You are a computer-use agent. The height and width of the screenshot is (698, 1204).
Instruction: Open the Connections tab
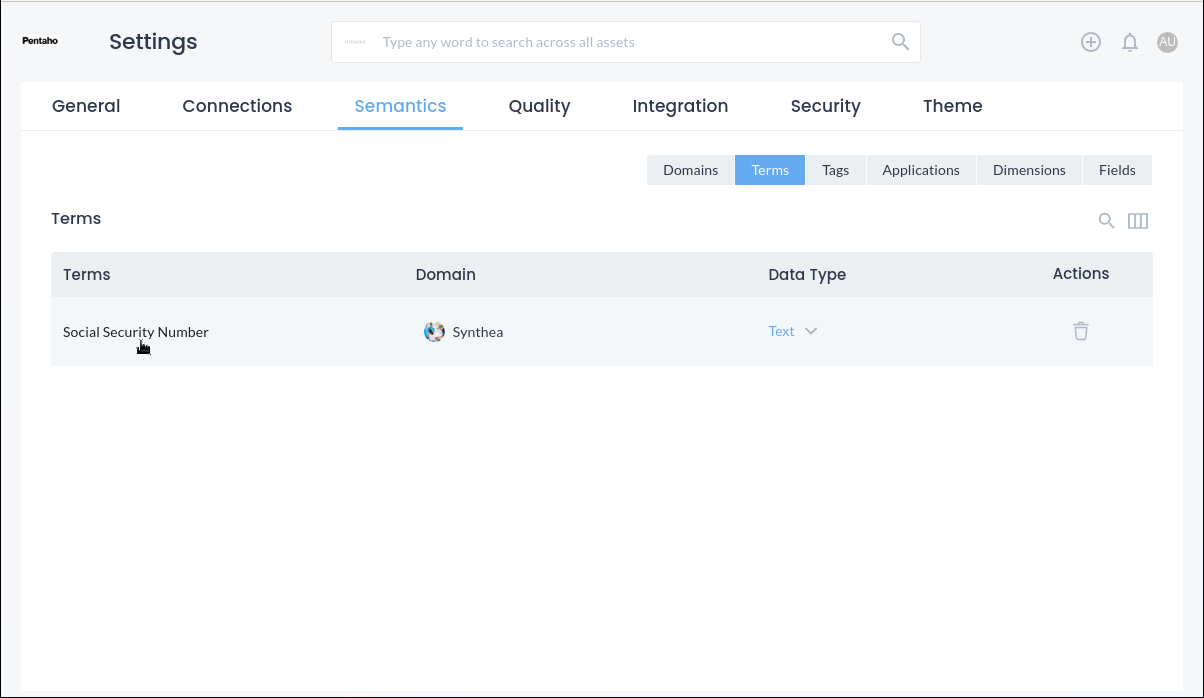(x=237, y=106)
